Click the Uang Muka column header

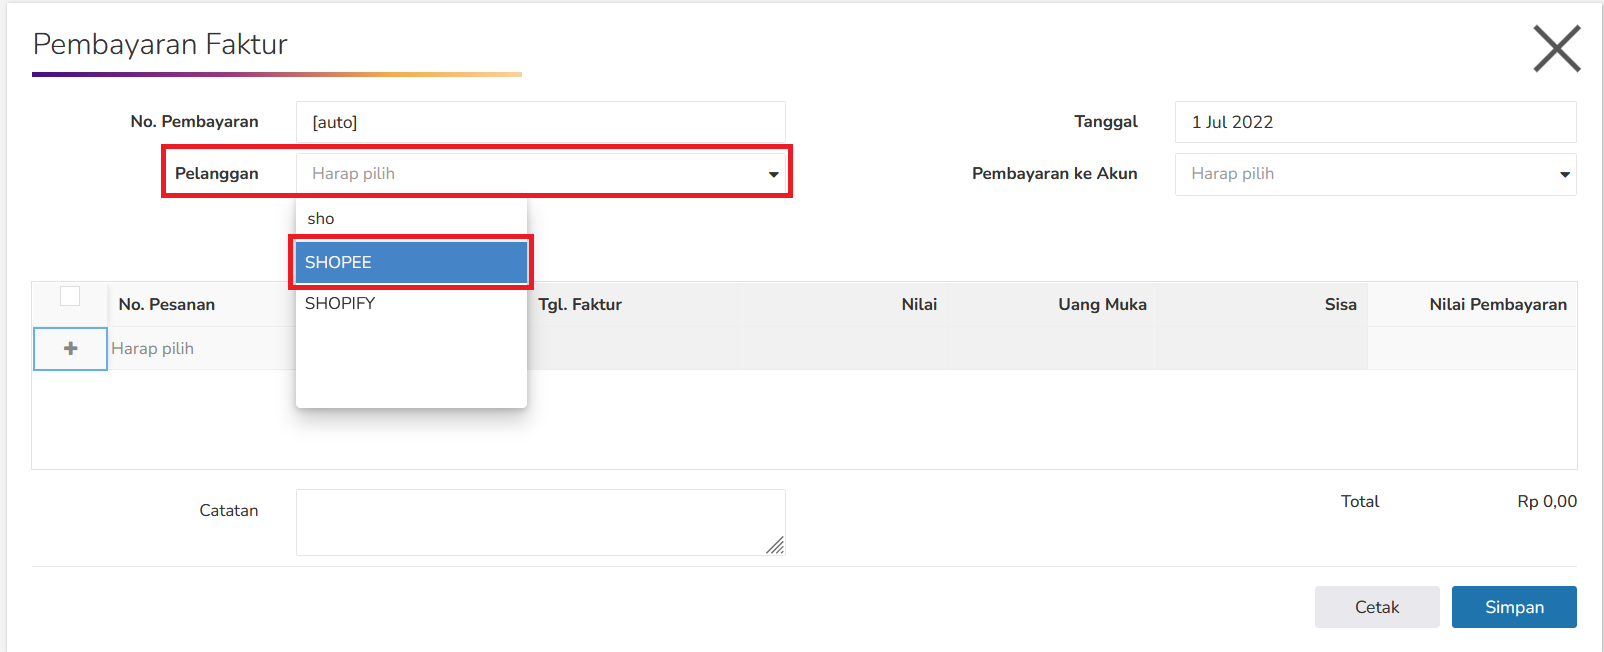pyautogui.click(x=1102, y=304)
